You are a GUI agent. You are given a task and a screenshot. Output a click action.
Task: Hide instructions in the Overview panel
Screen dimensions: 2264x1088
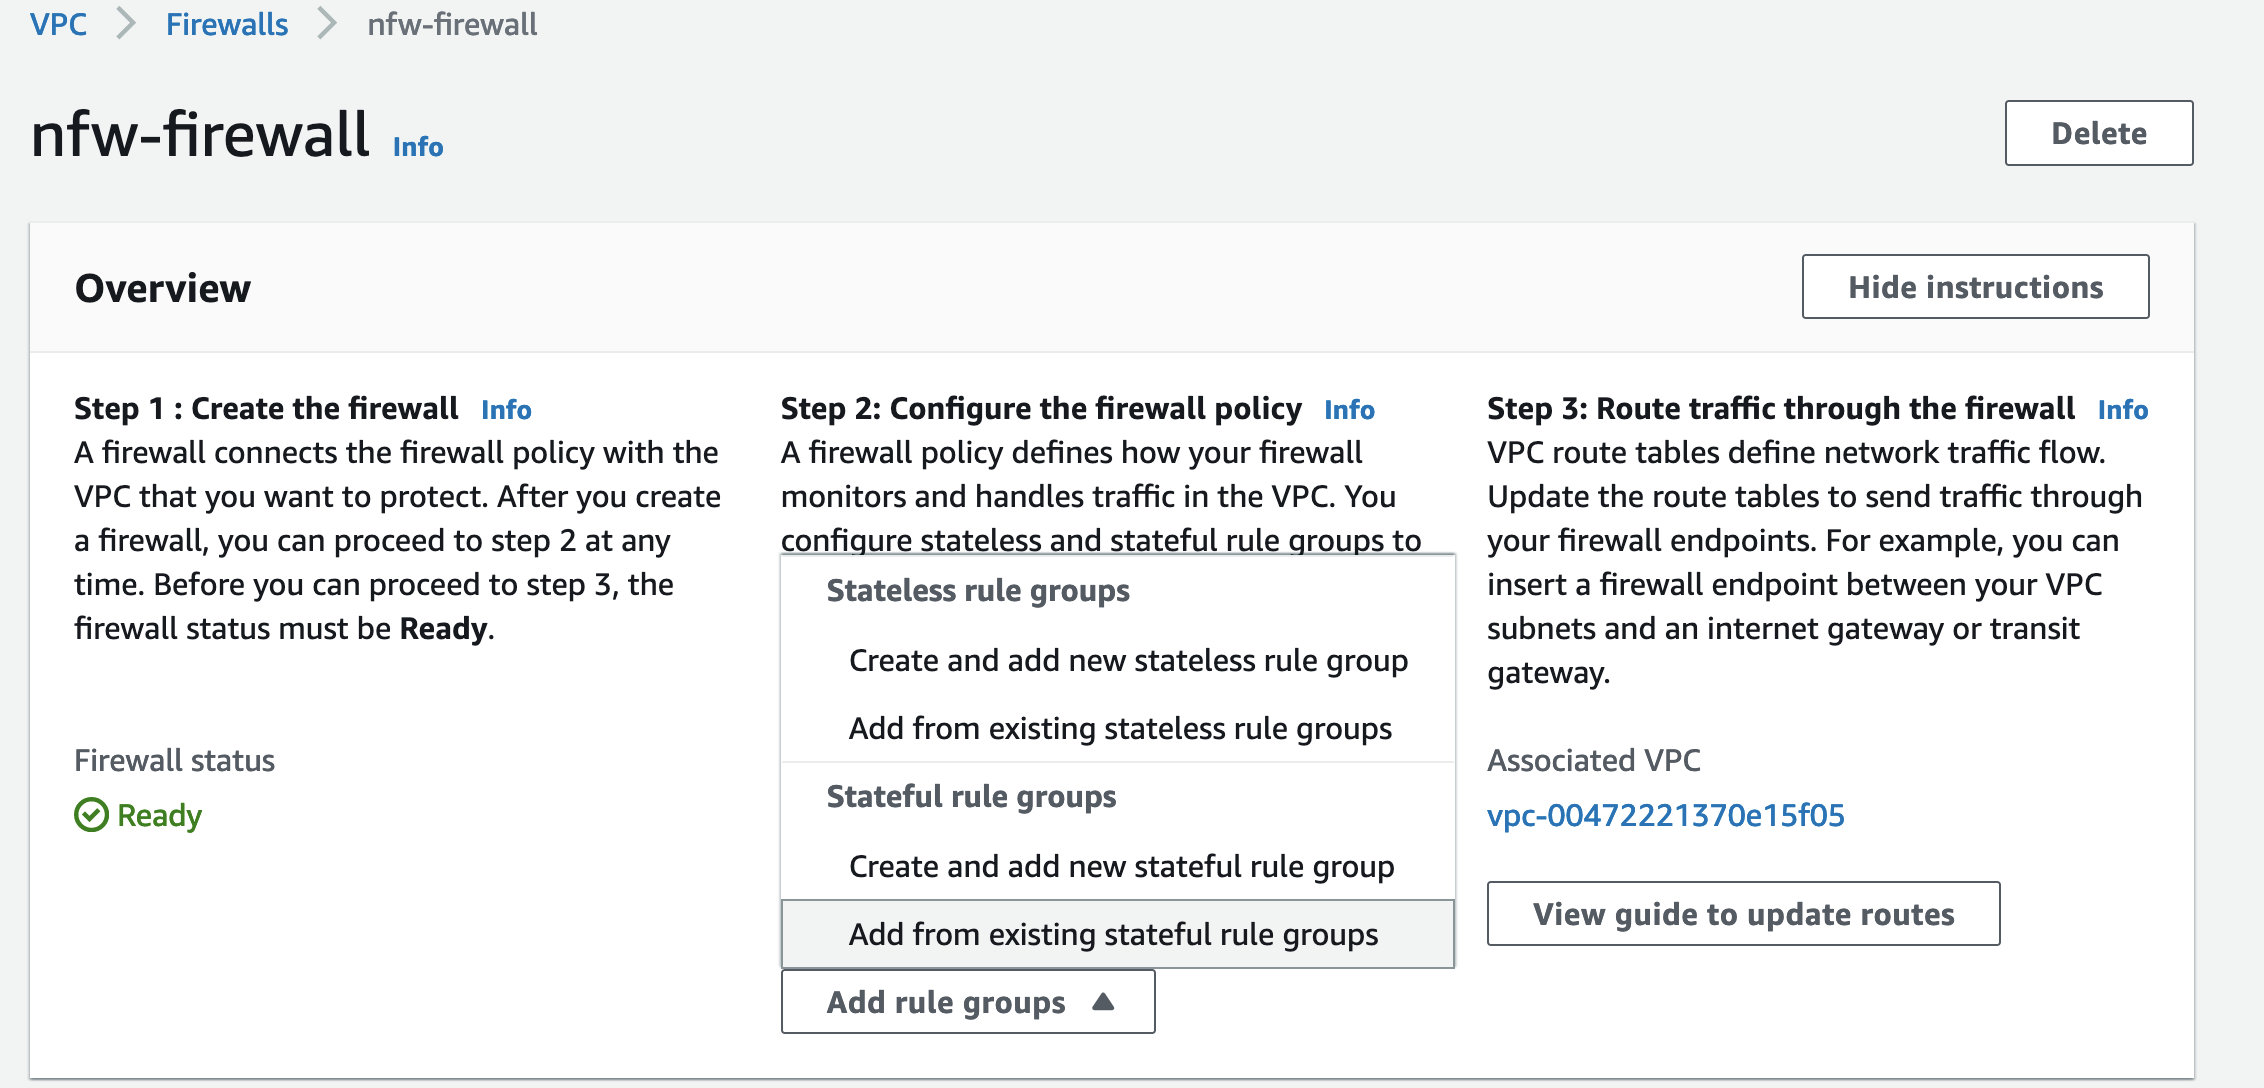click(1975, 287)
